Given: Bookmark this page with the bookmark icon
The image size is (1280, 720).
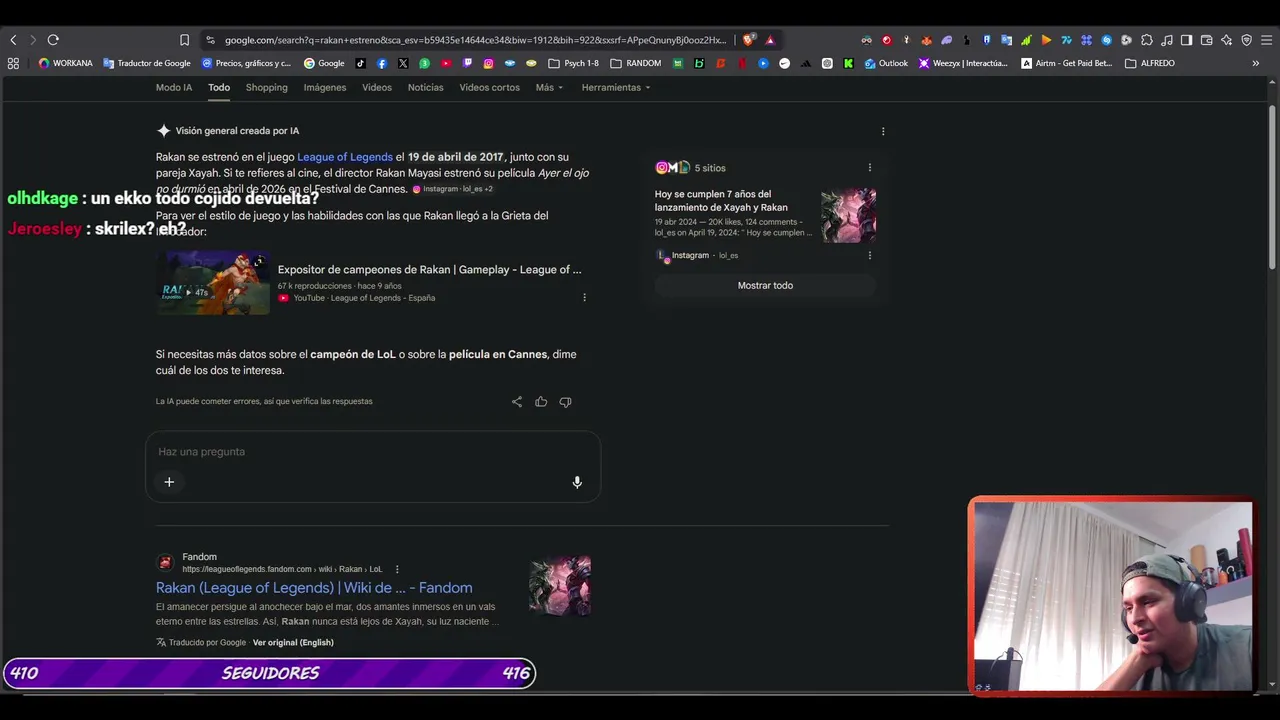Looking at the screenshot, I should 184,40.
